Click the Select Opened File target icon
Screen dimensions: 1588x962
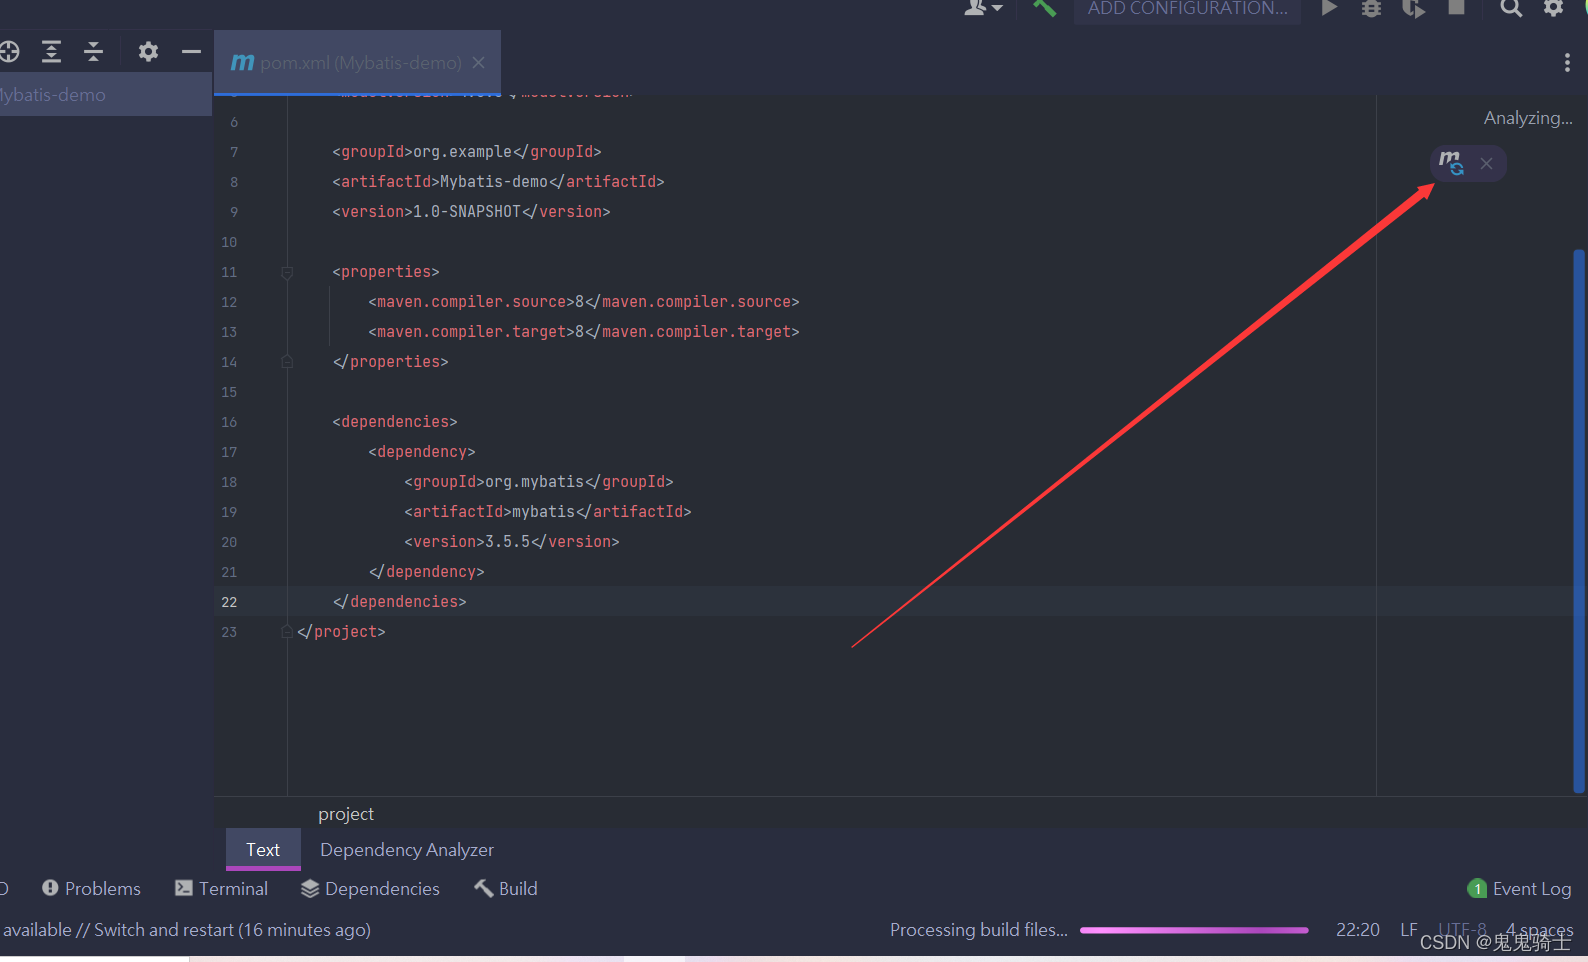click(x=9, y=51)
